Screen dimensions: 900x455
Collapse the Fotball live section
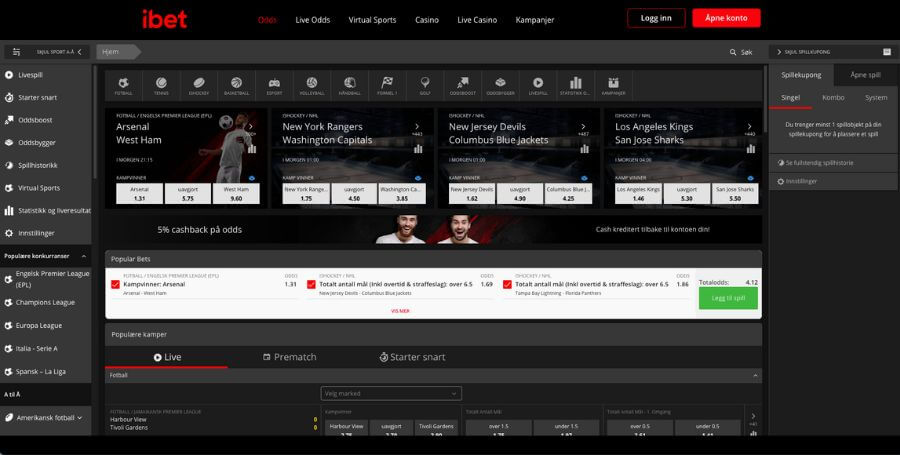click(755, 375)
